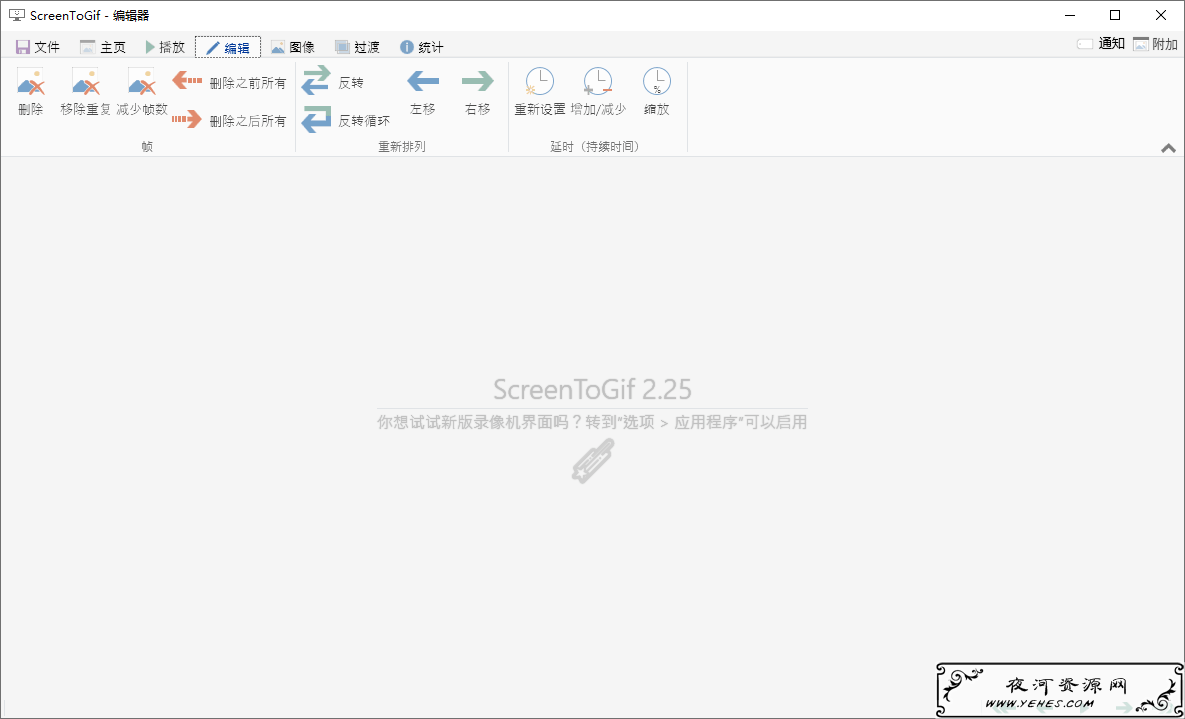Switch to the 主页 tab
The height and width of the screenshot is (719, 1185).
[103, 47]
